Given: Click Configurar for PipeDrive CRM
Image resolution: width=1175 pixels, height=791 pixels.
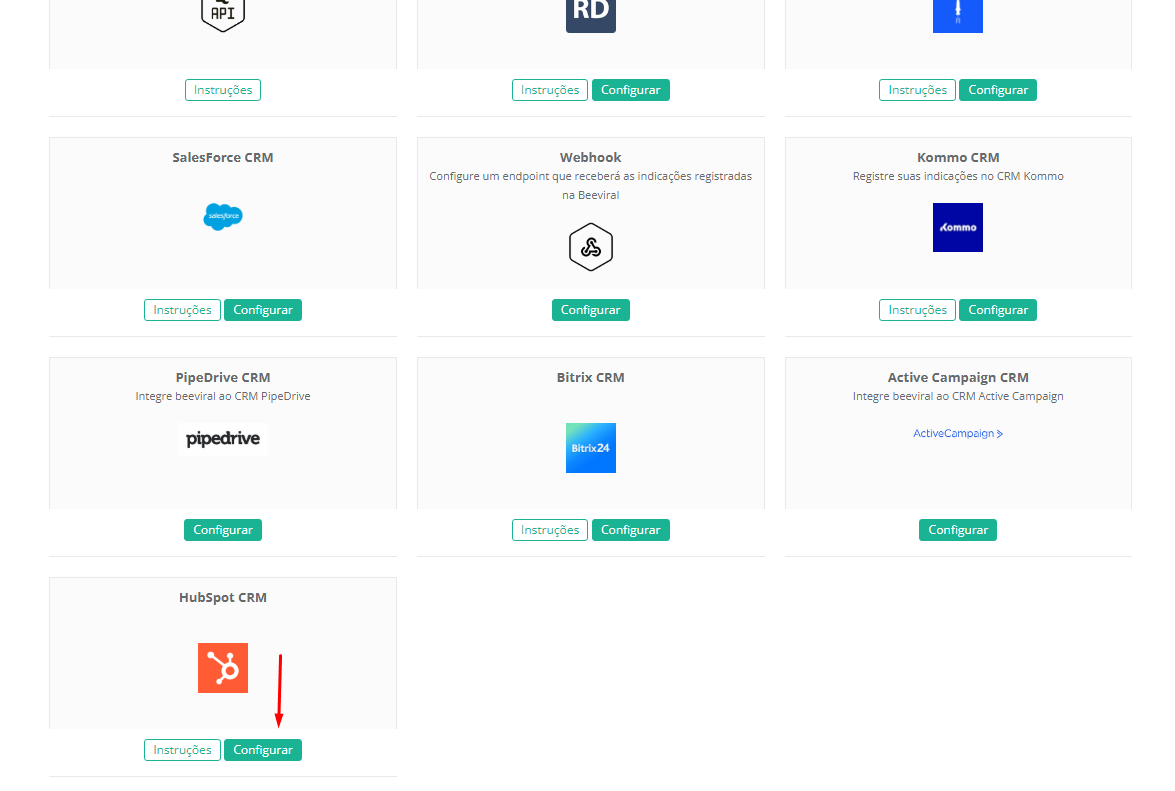Looking at the screenshot, I should [223, 530].
